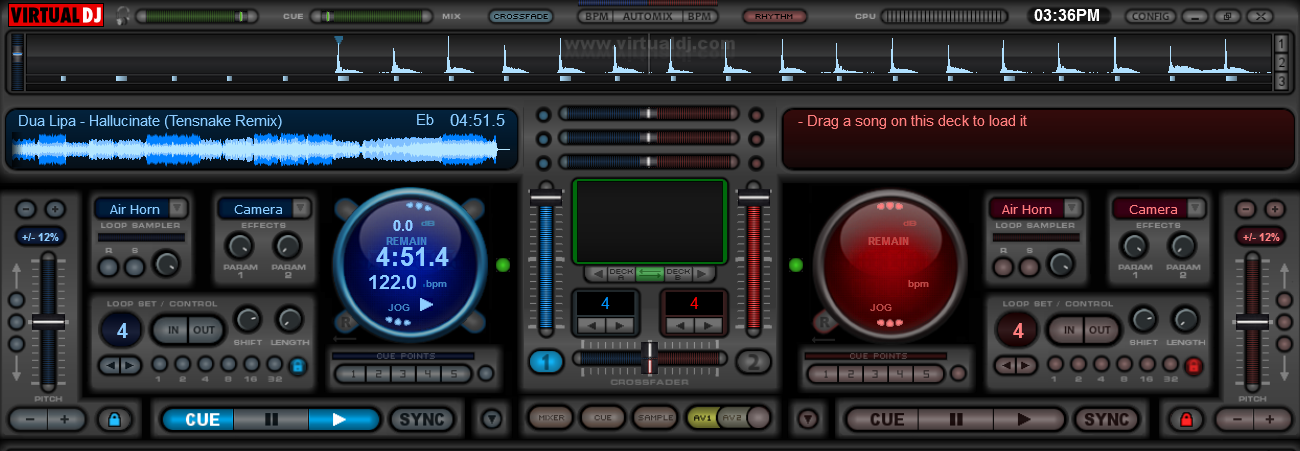1300x451 pixels.
Task: Click CUE on the right deck transport
Action: pyautogui.click(x=883, y=420)
